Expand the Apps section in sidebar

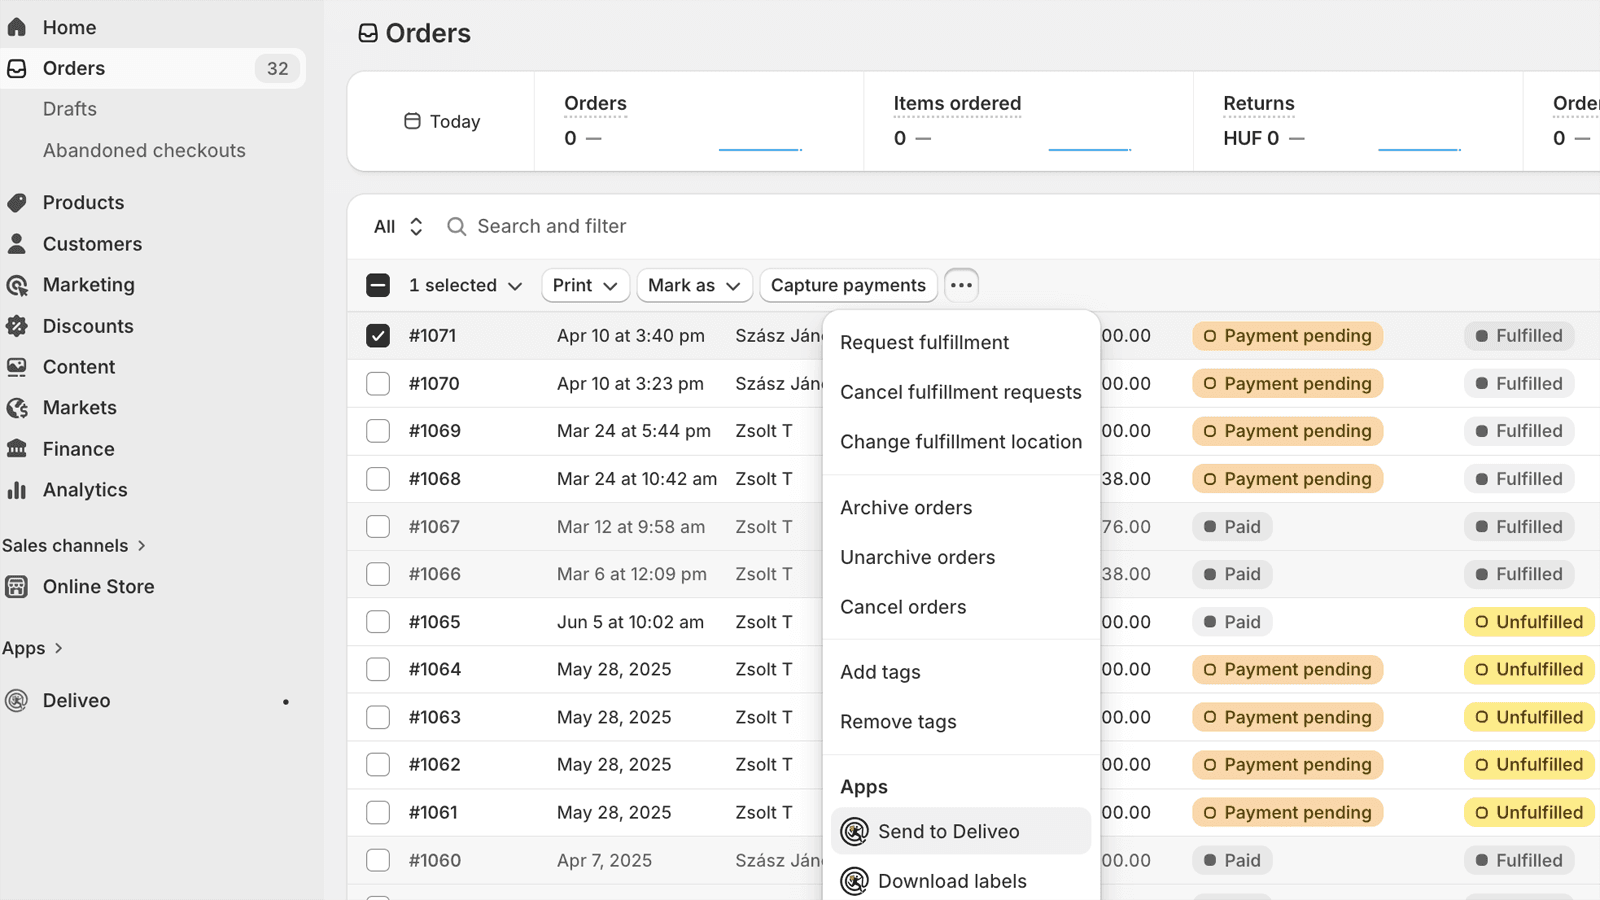click(x=33, y=648)
